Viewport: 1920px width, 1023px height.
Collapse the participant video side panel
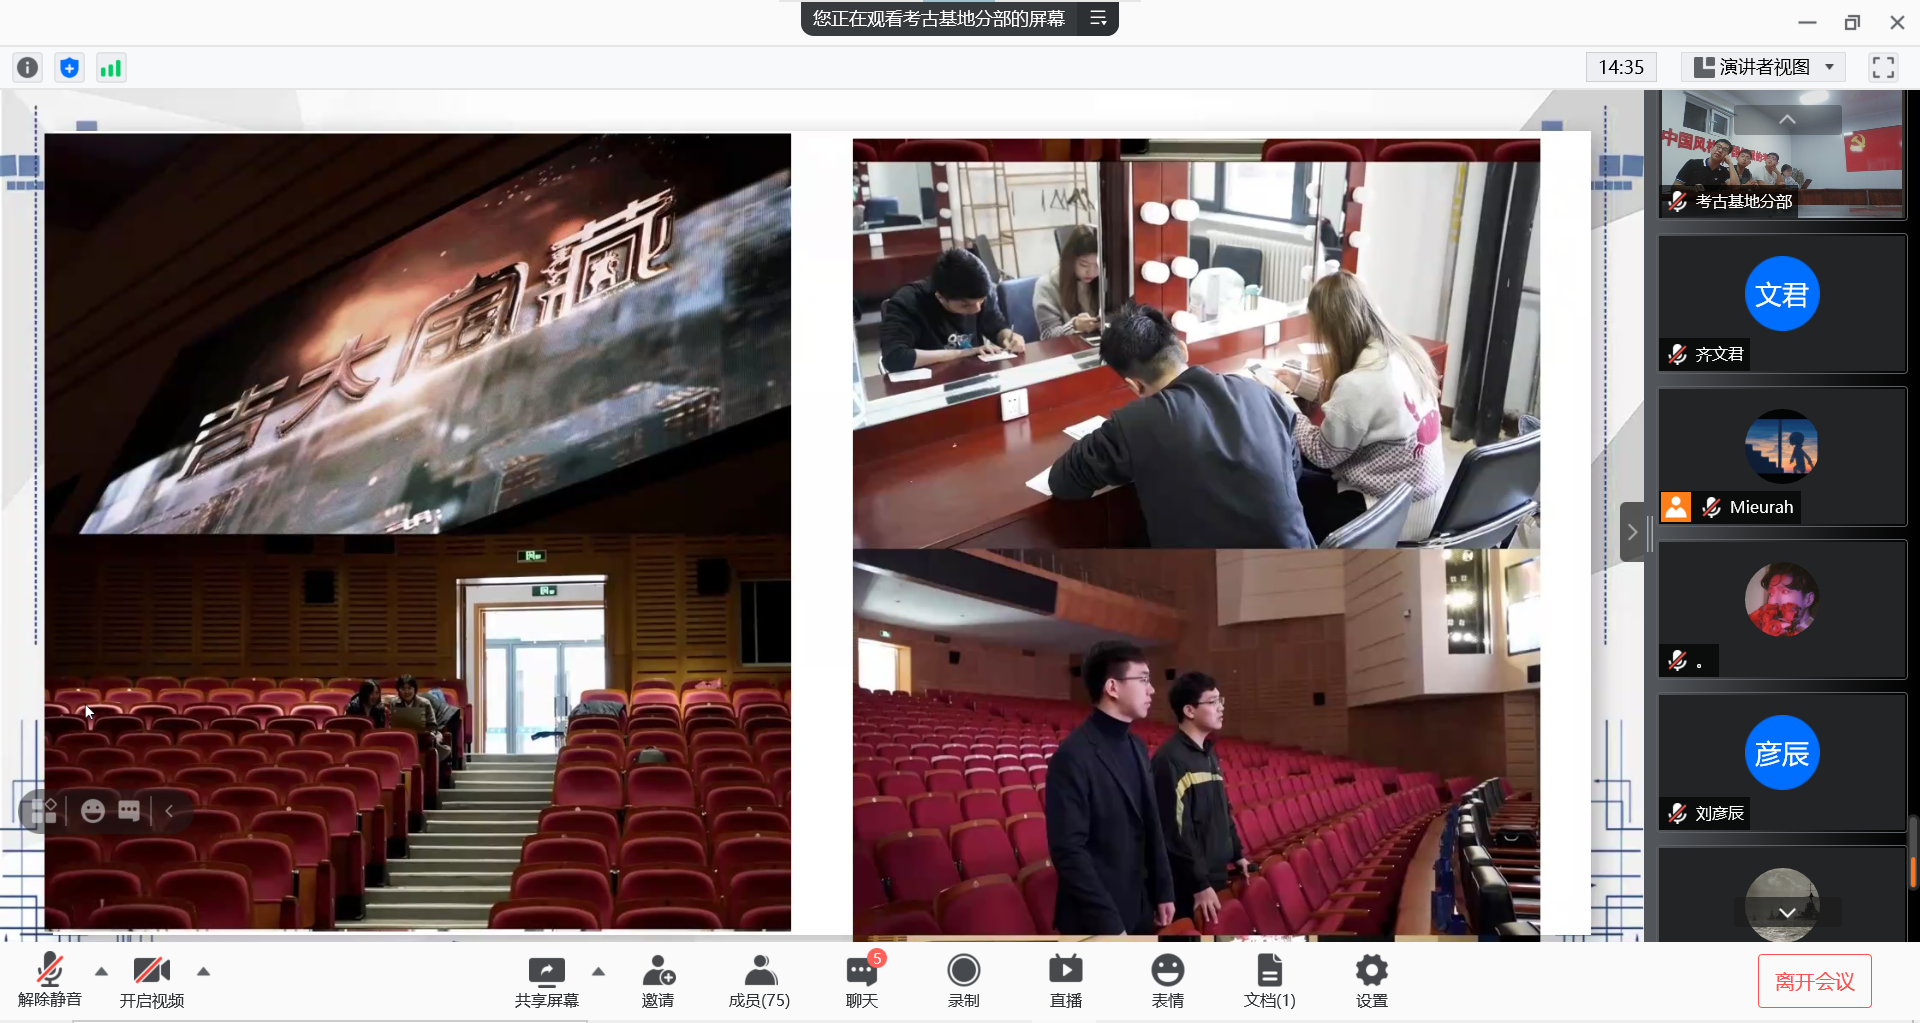pyautogui.click(x=1632, y=532)
